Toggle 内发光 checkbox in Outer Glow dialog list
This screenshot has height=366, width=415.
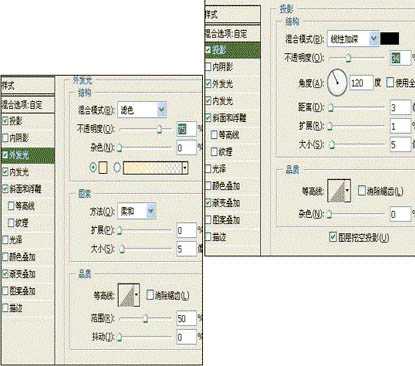(5, 172)
